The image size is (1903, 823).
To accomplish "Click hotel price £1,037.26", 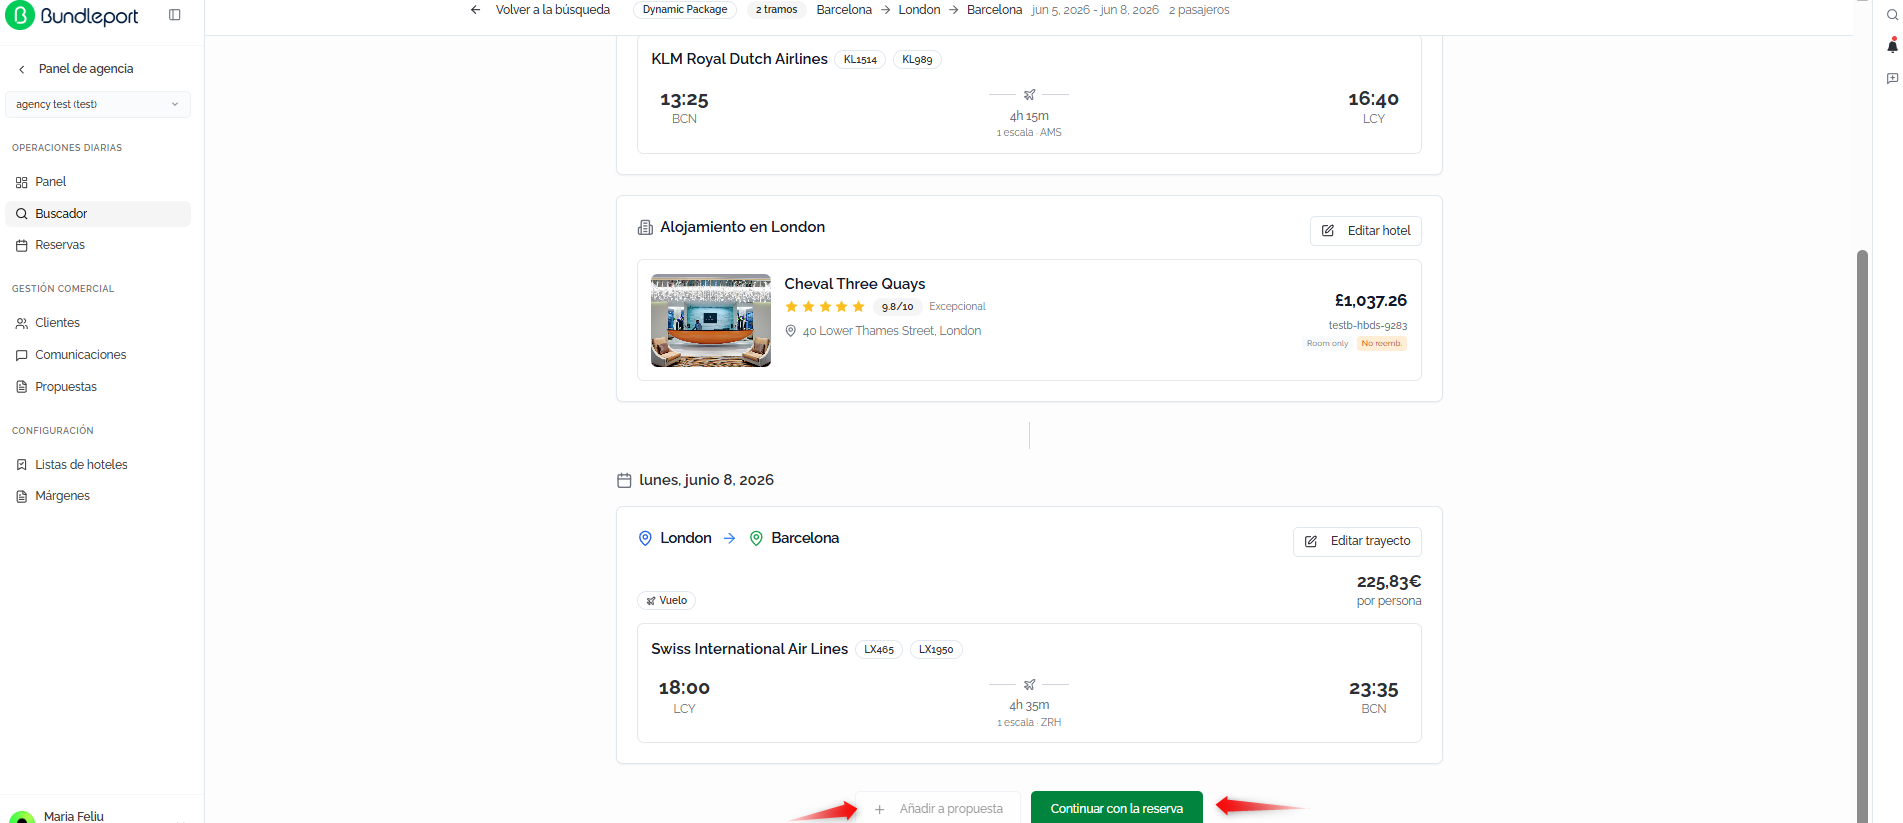I will tap(1371, 301).
